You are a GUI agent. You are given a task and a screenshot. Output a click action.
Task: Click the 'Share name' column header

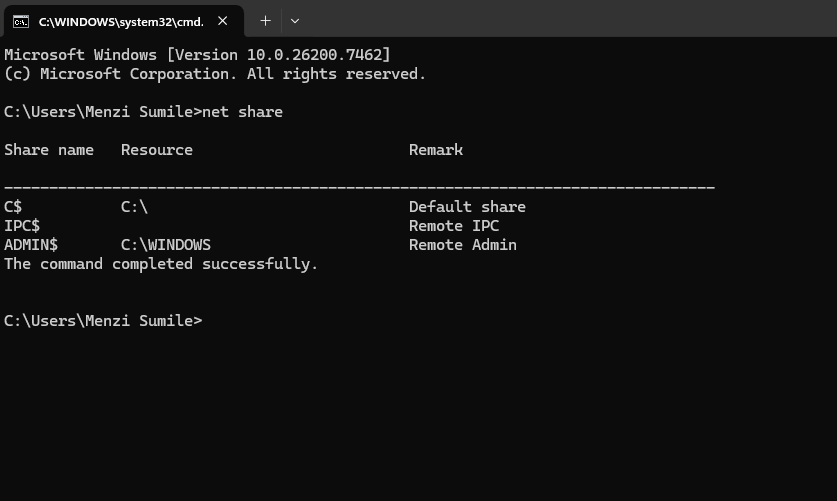click(x=48, y=150)
